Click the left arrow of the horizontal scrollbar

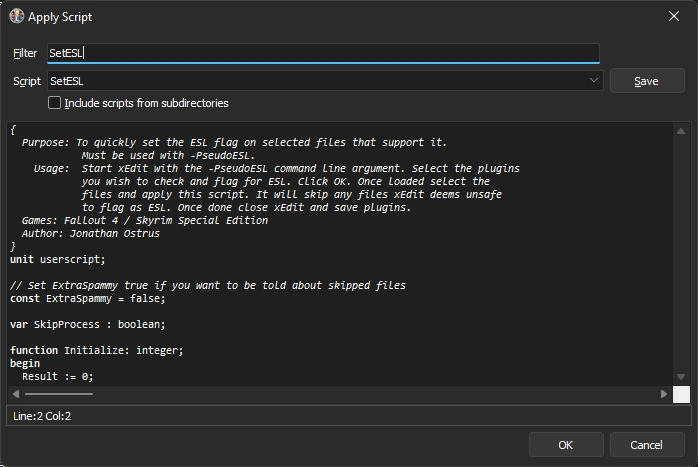15,394
